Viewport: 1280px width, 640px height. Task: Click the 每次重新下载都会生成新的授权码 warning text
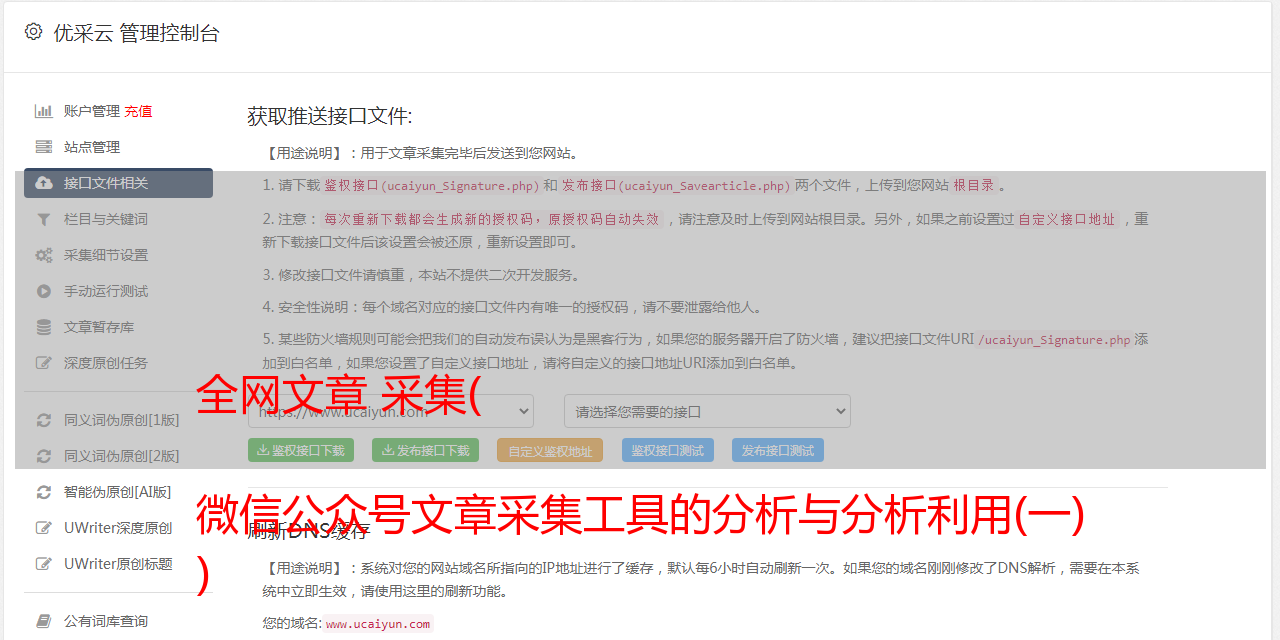(492, 219)
